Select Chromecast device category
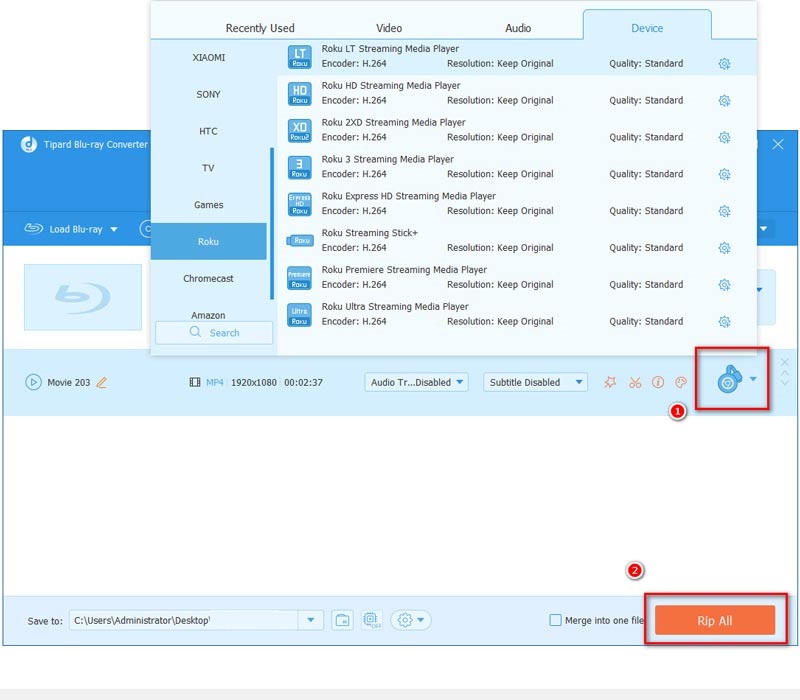The width and height of the screenshot is (800, 700). coord(209,279)
